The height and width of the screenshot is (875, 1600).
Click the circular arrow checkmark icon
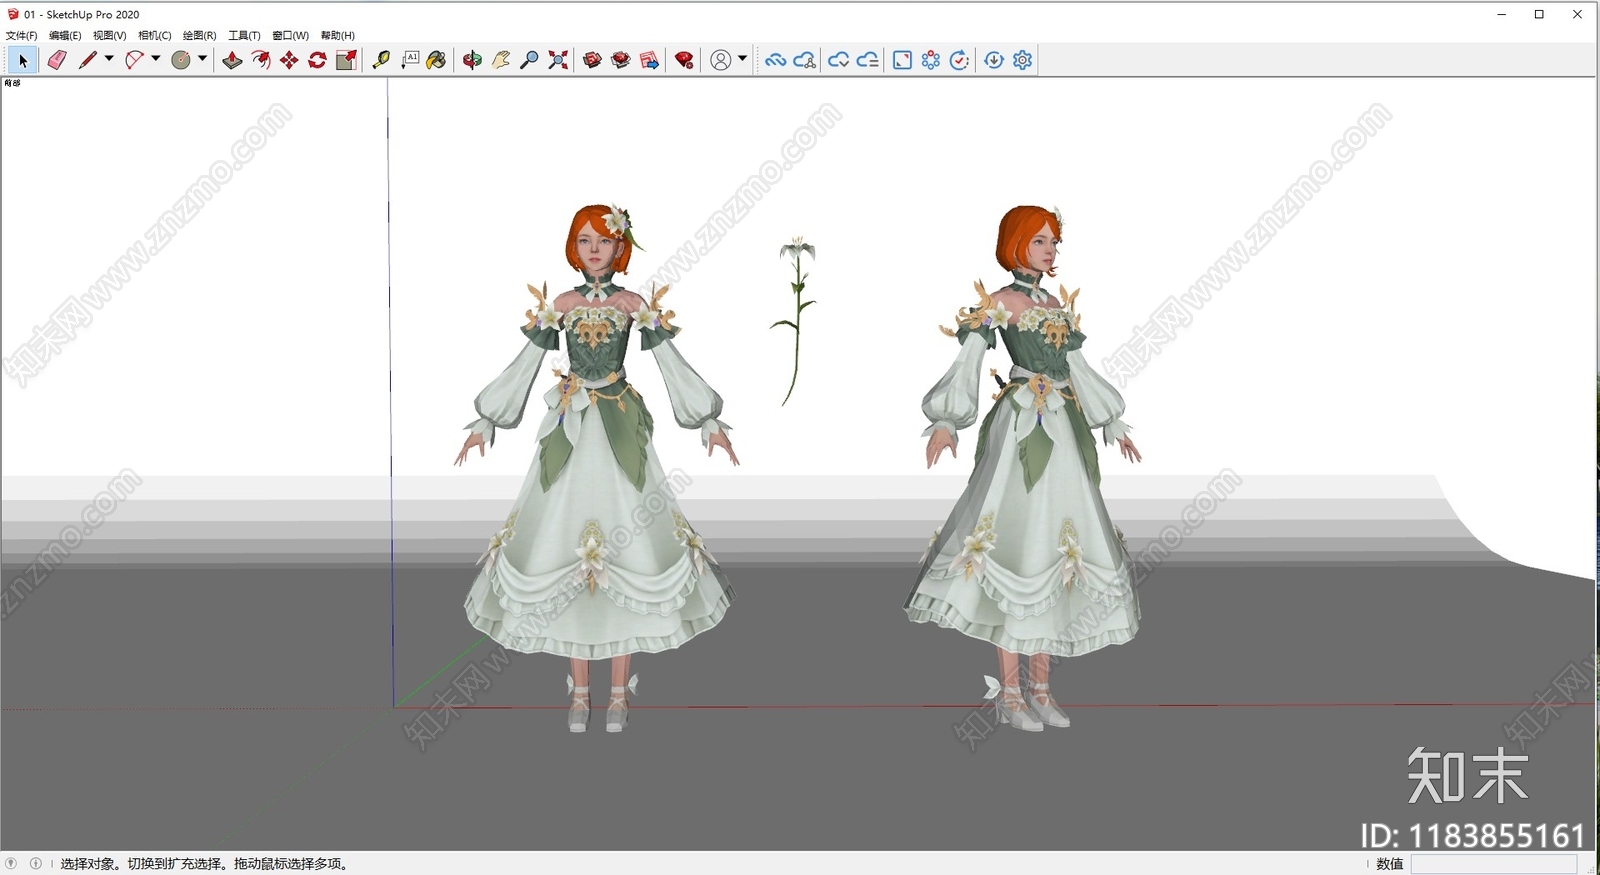pos(959,60)
